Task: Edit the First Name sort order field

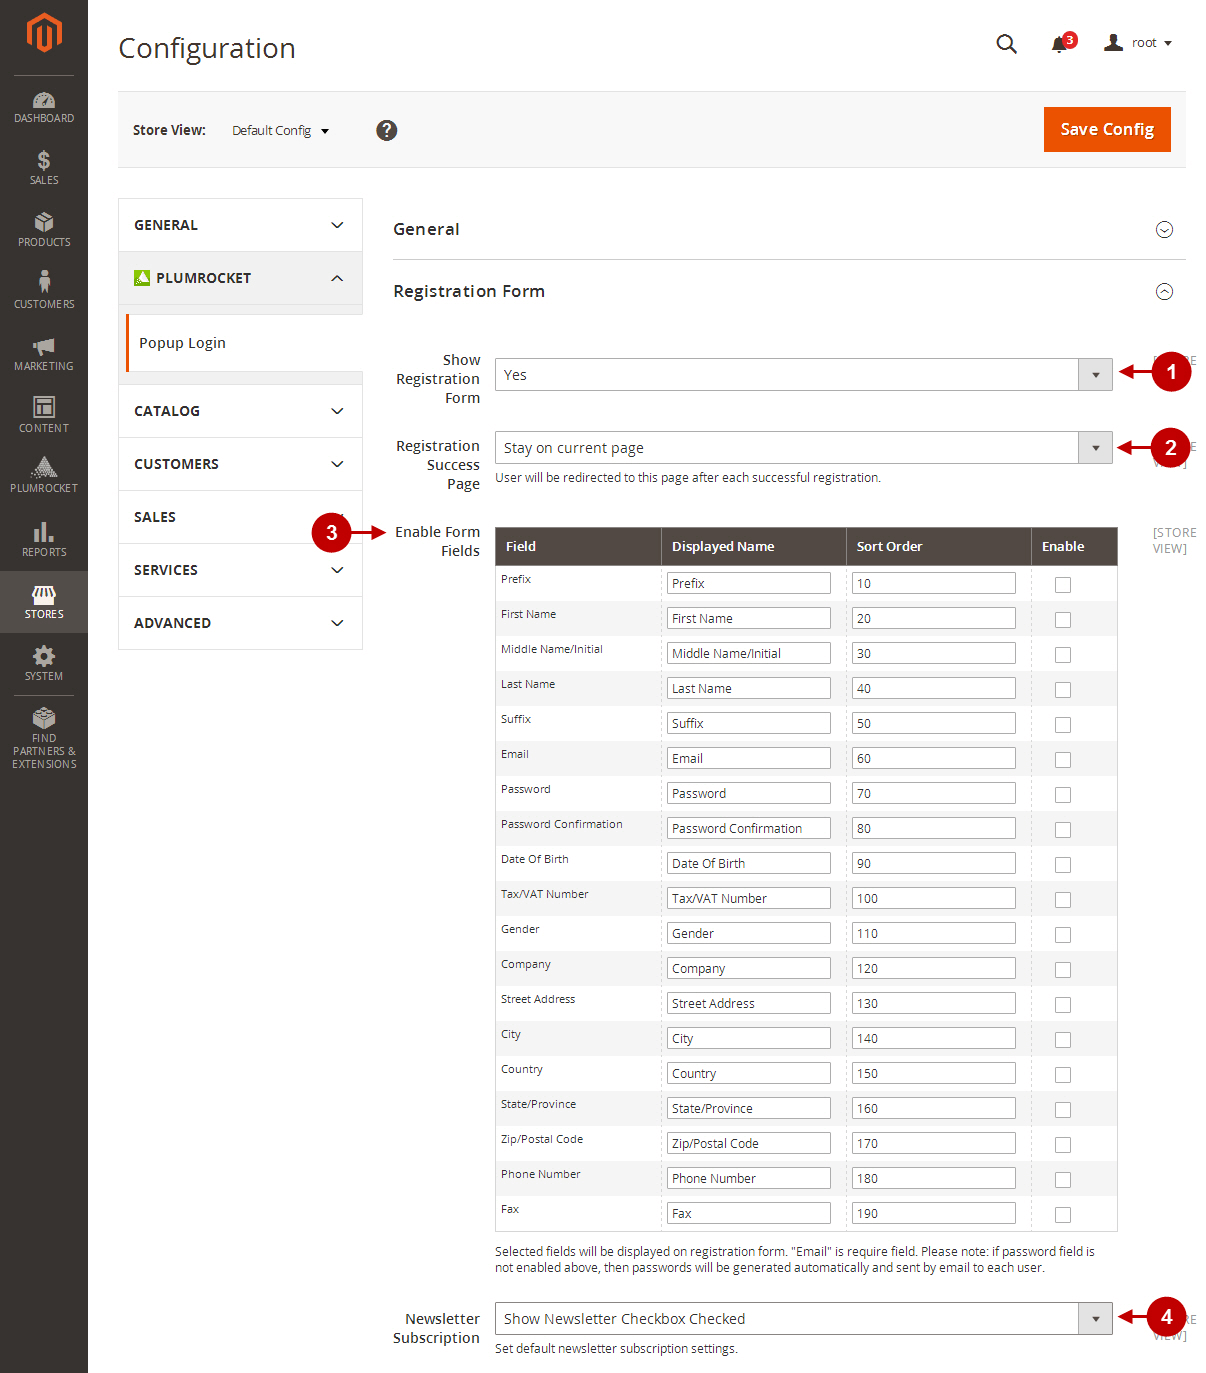Action: tap(934, 618)
